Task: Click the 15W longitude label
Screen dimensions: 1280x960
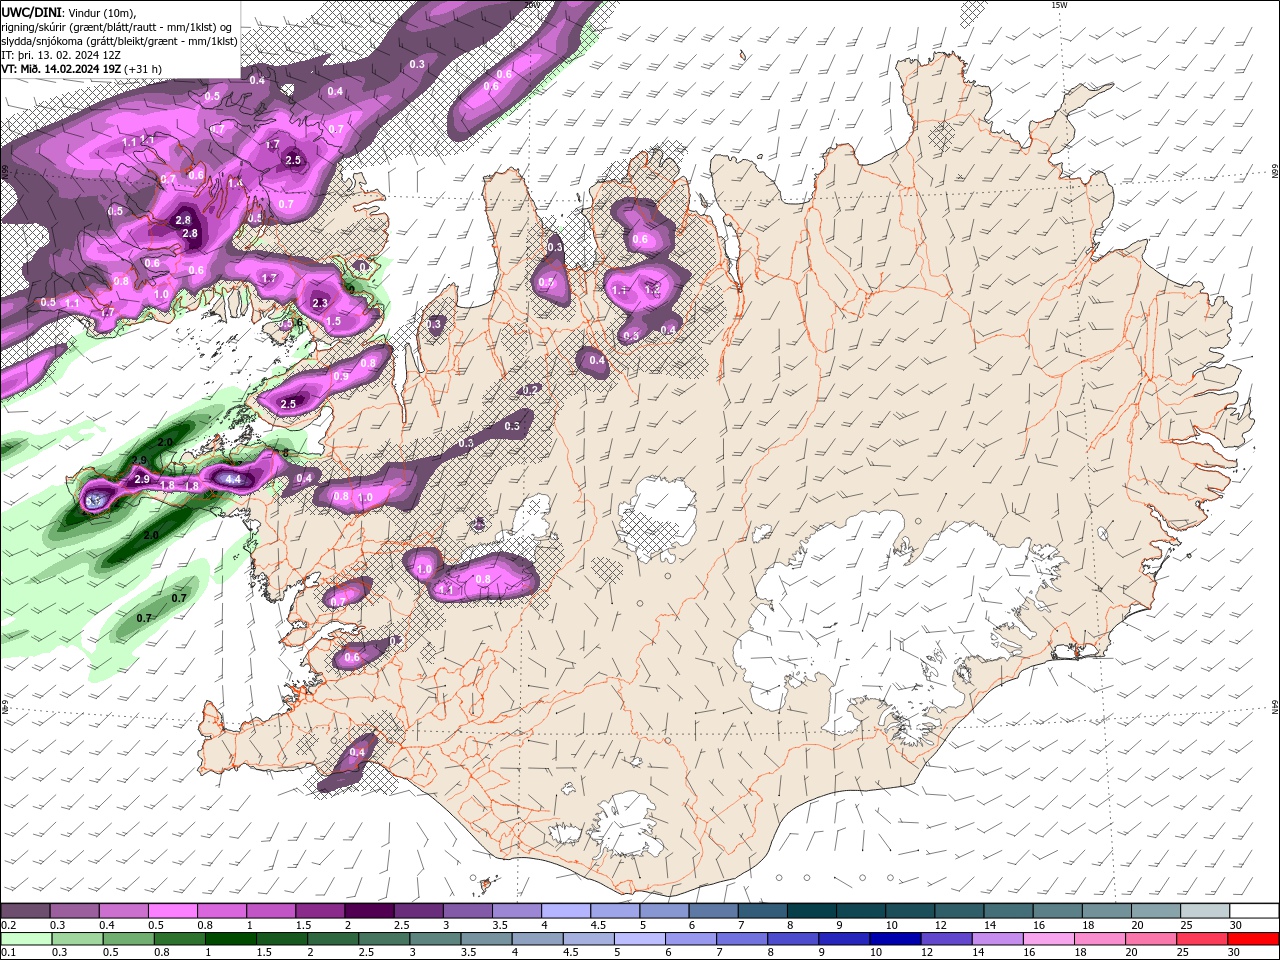Action: tap(1059, 5)
